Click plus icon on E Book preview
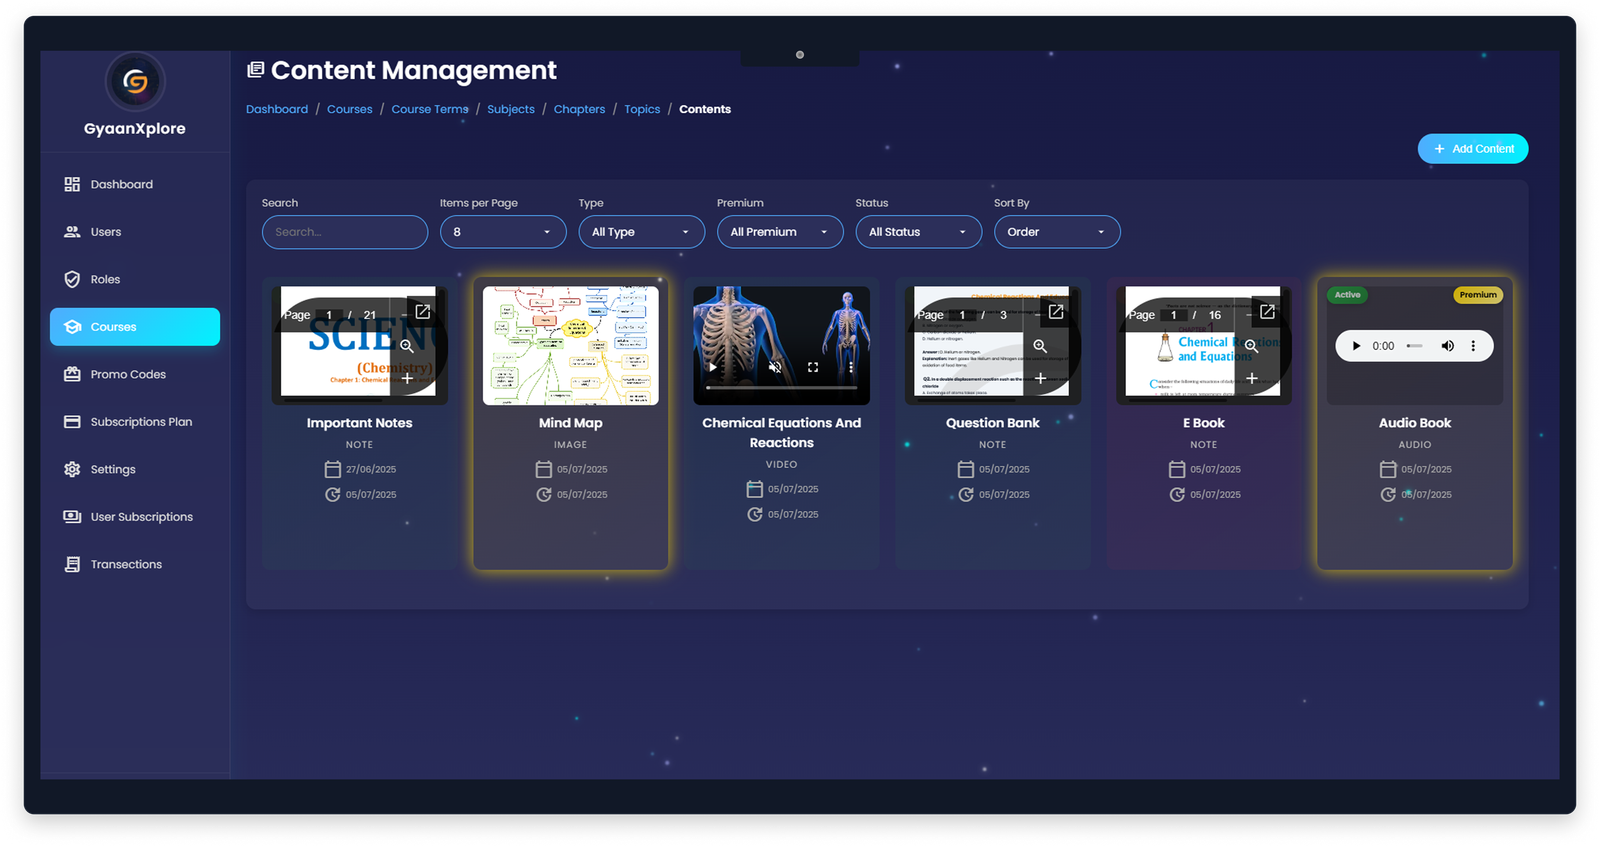The image size is (1600, 846). (x=1251, y=378)
